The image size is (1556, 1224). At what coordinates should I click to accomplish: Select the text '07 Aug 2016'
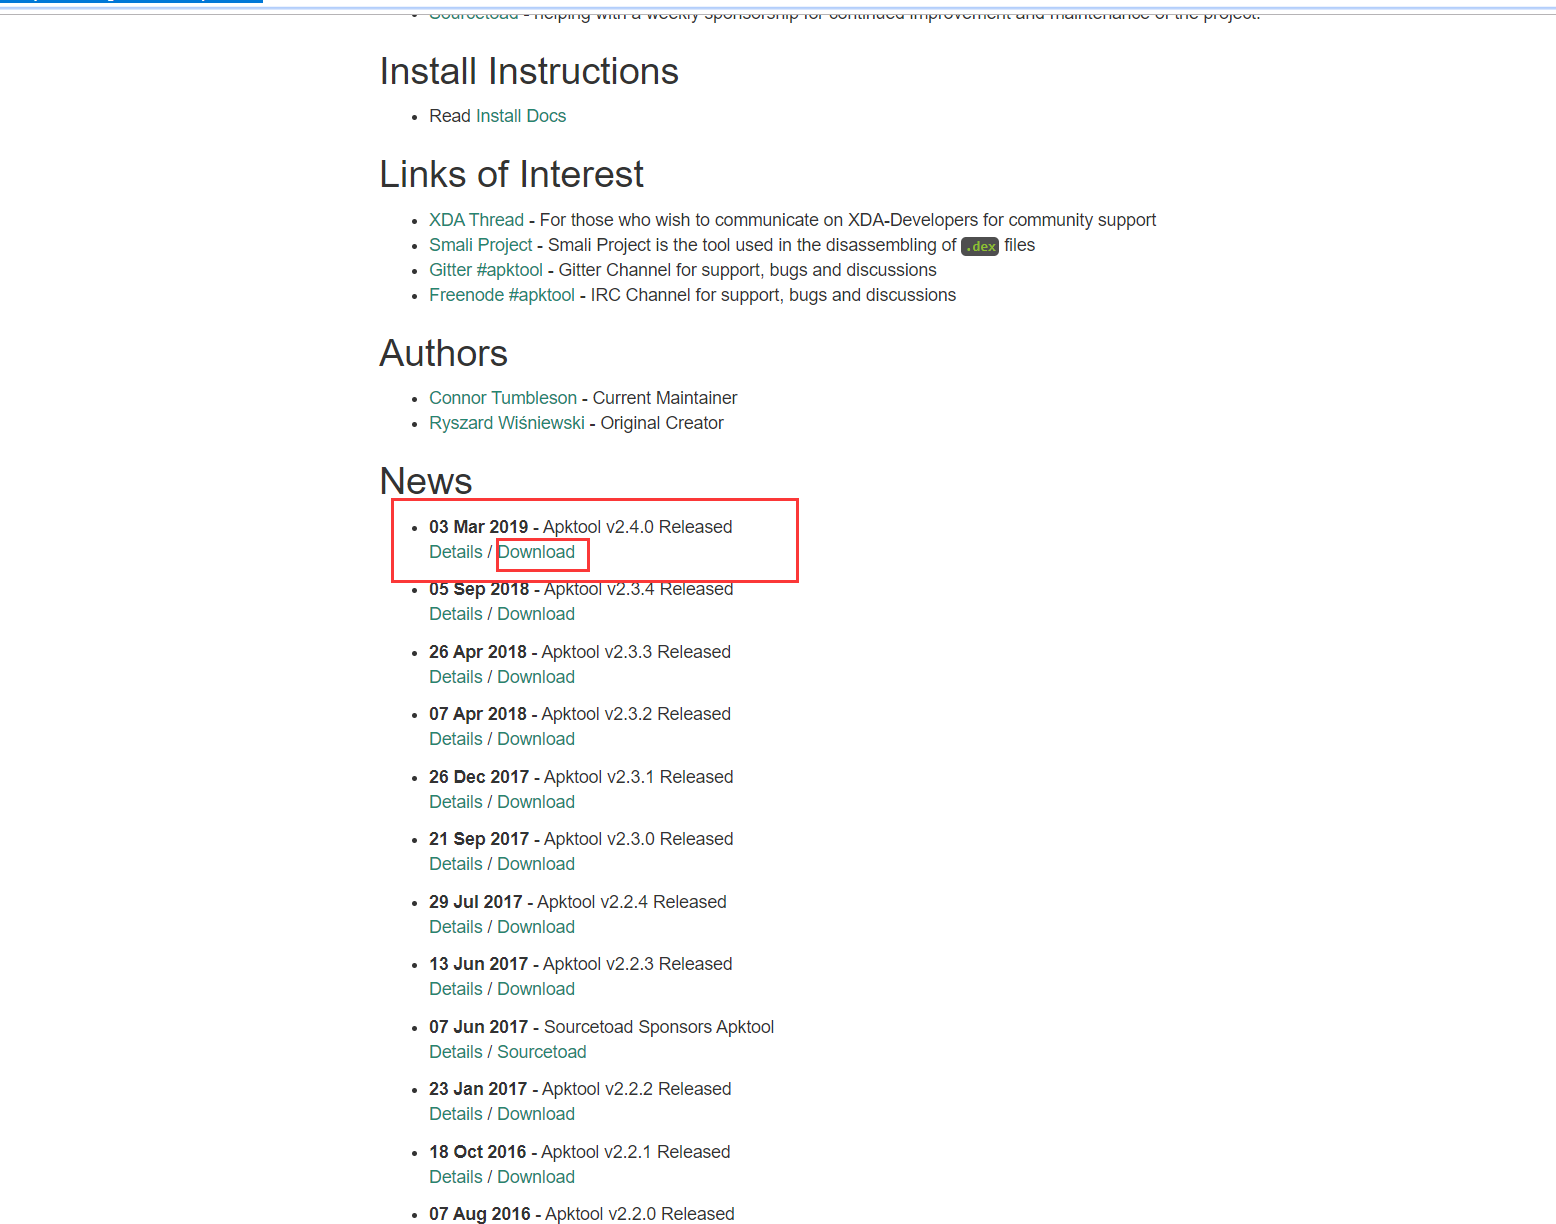pyautogui.click(x=480, y=1214)
